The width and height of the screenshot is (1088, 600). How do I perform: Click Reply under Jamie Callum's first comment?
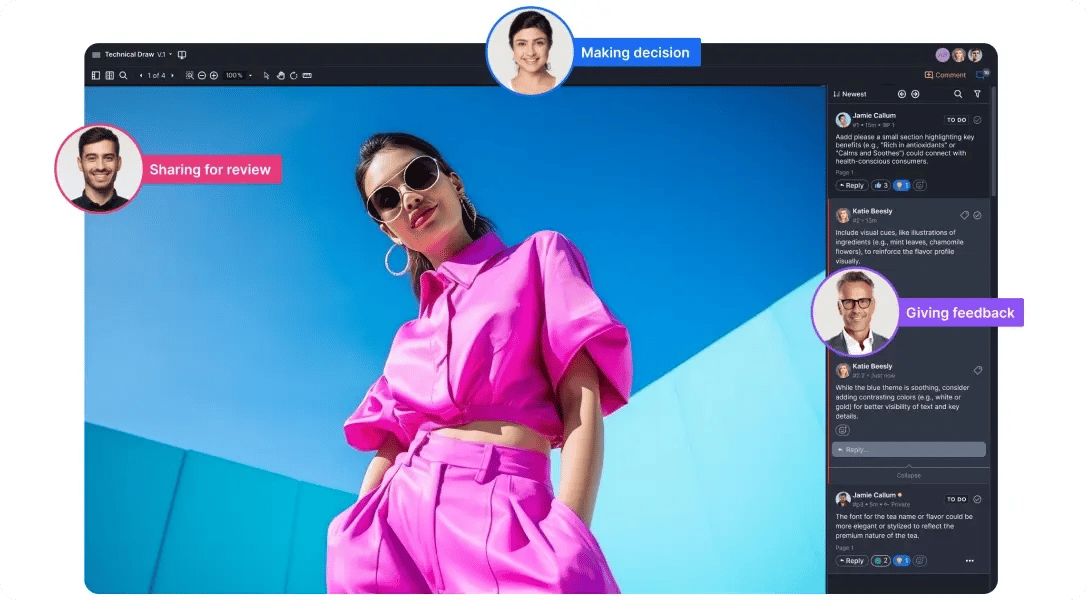(x=852, y=185)
